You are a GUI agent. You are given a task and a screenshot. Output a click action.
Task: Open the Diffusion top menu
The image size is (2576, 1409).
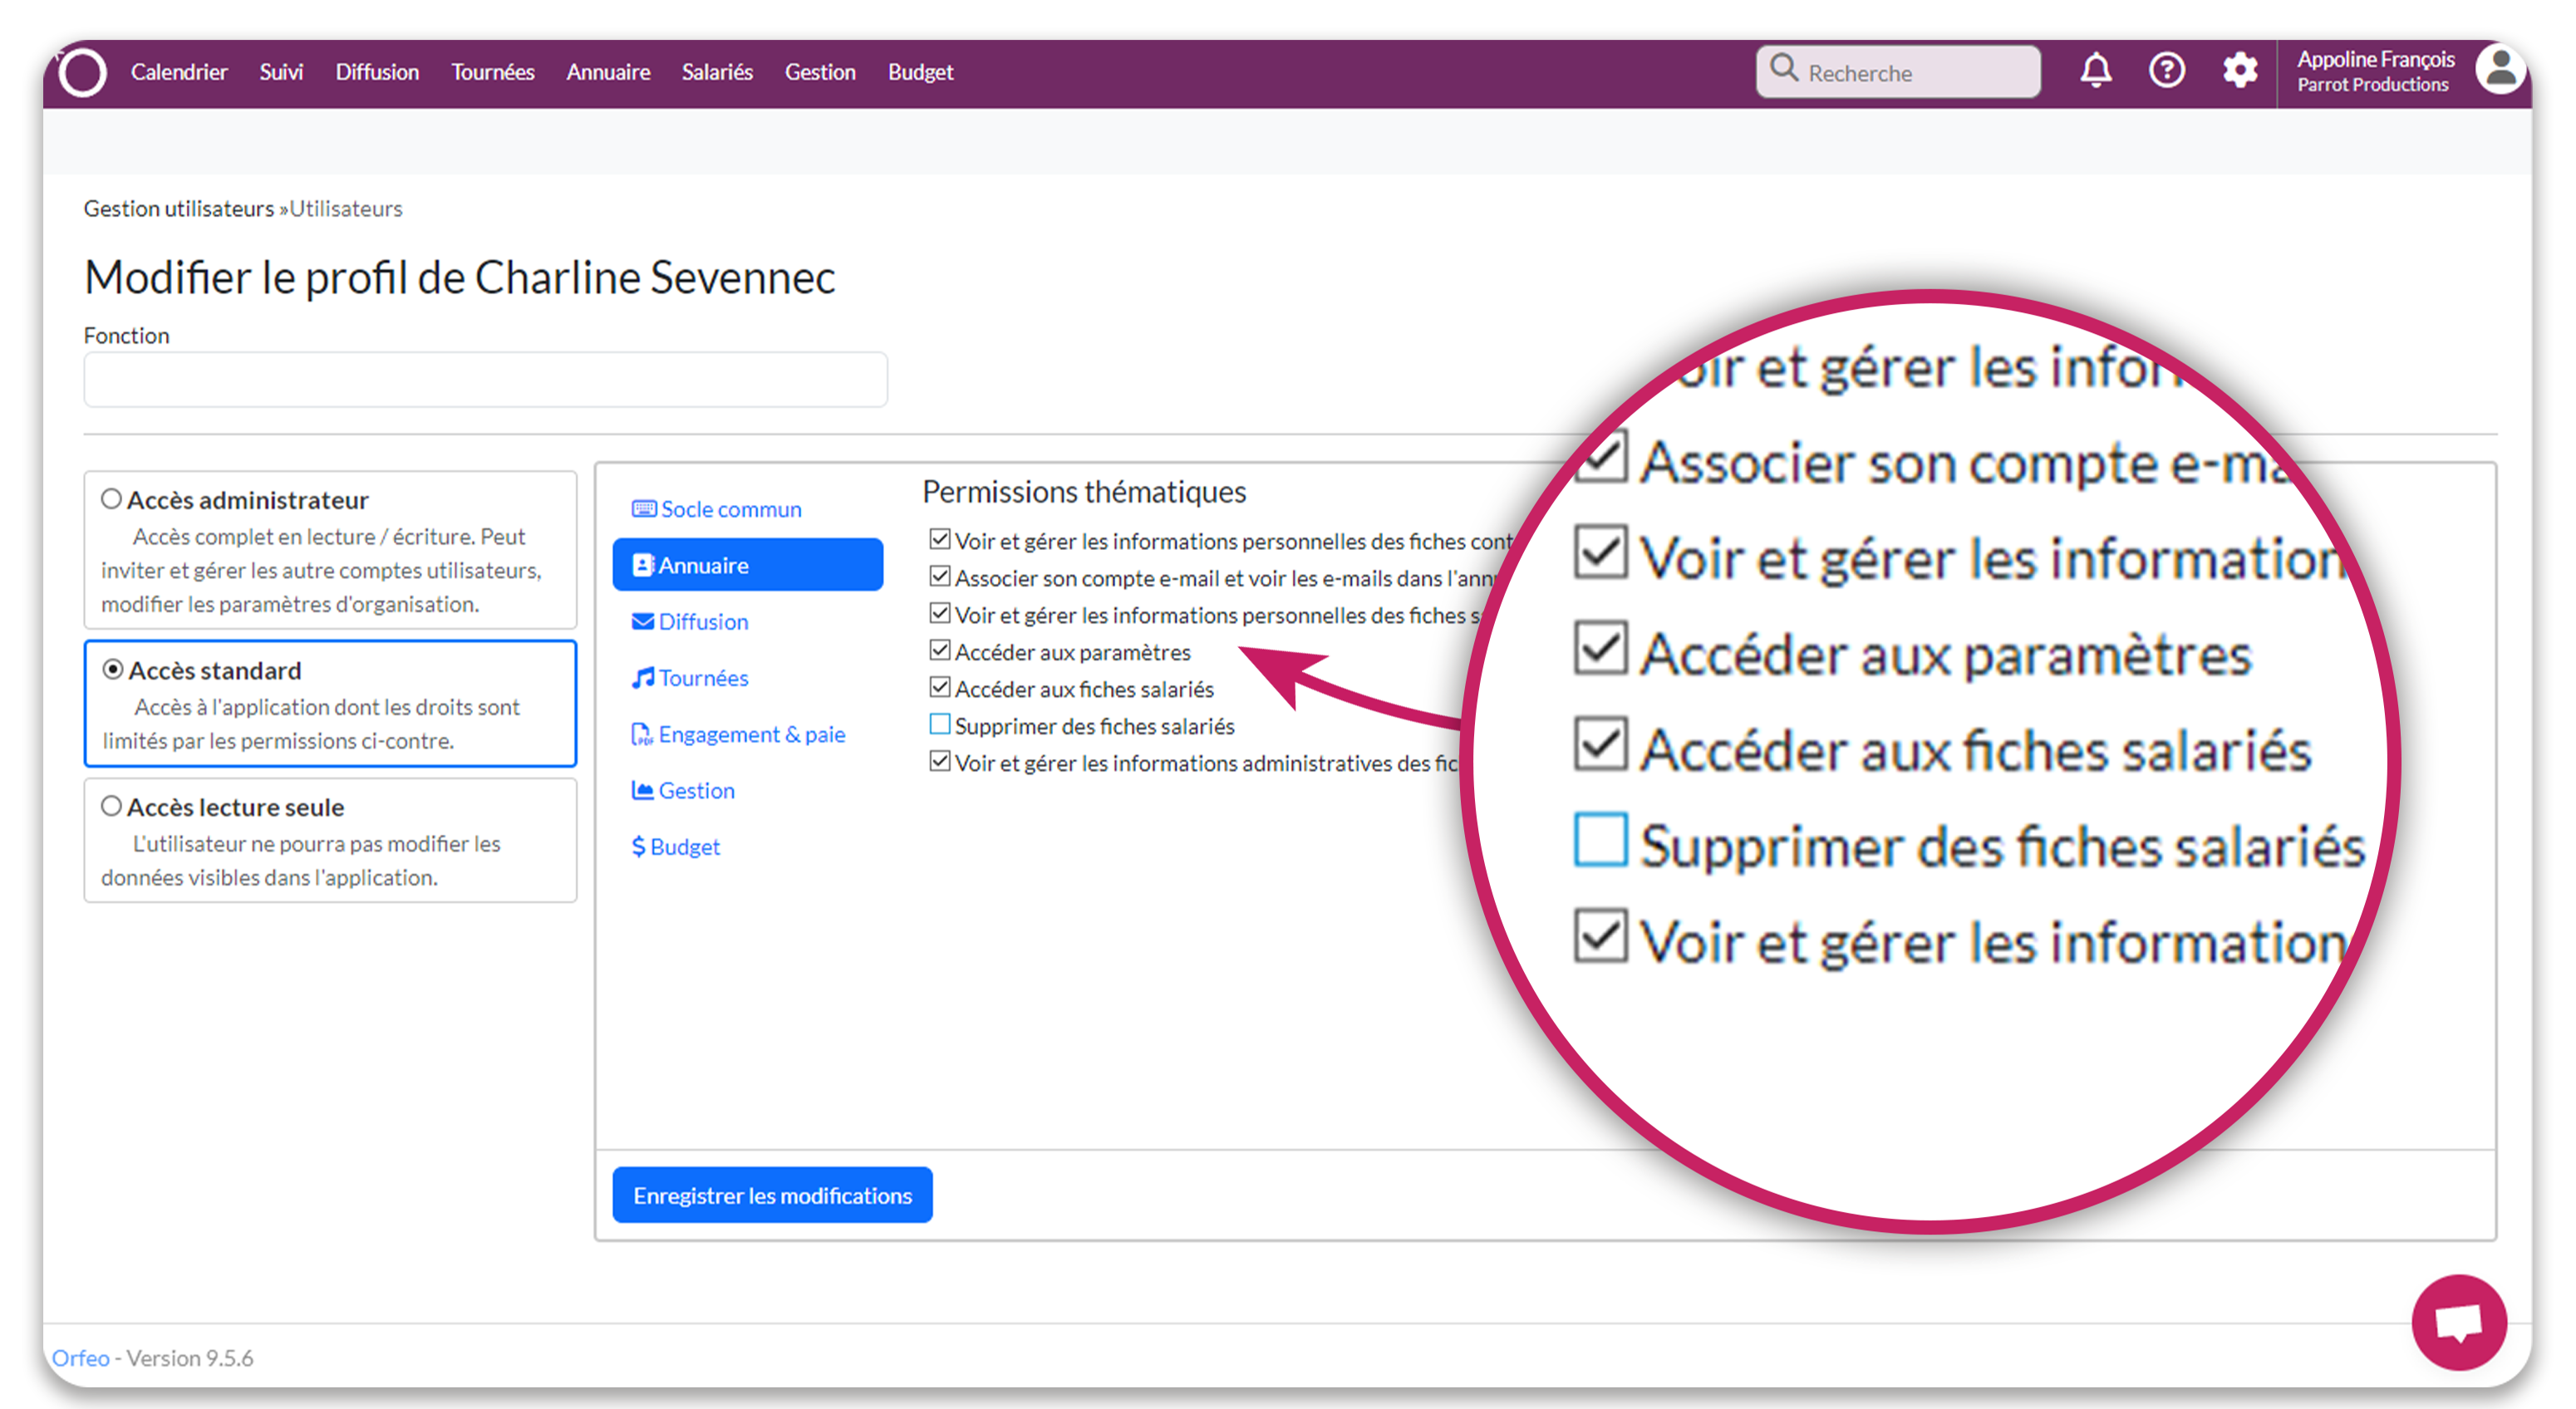pos(377,72)
